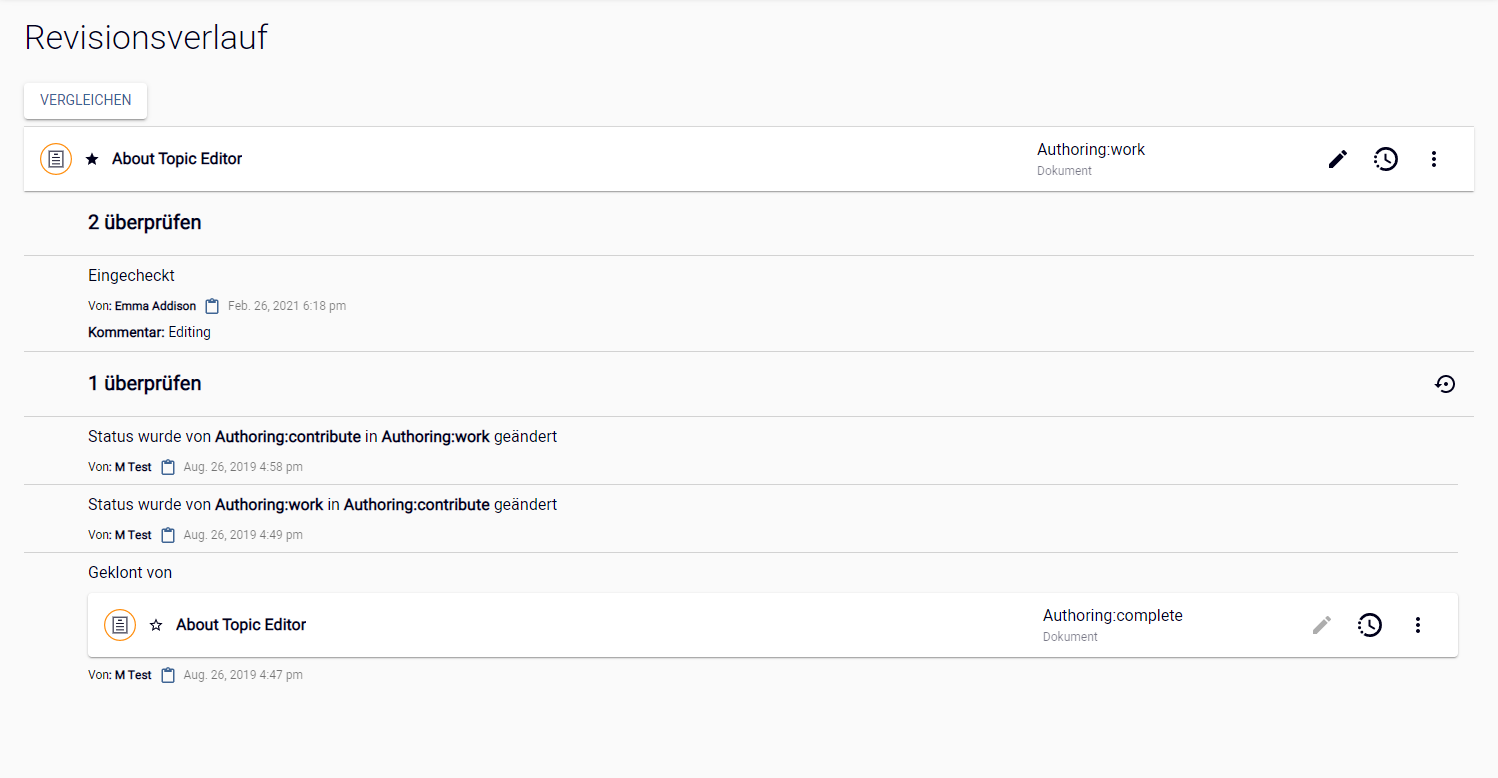Screen dimensions: 1498x778
Task: Click clipboard icon next to Feb. 26, 2021
Action: pos(212,306)
